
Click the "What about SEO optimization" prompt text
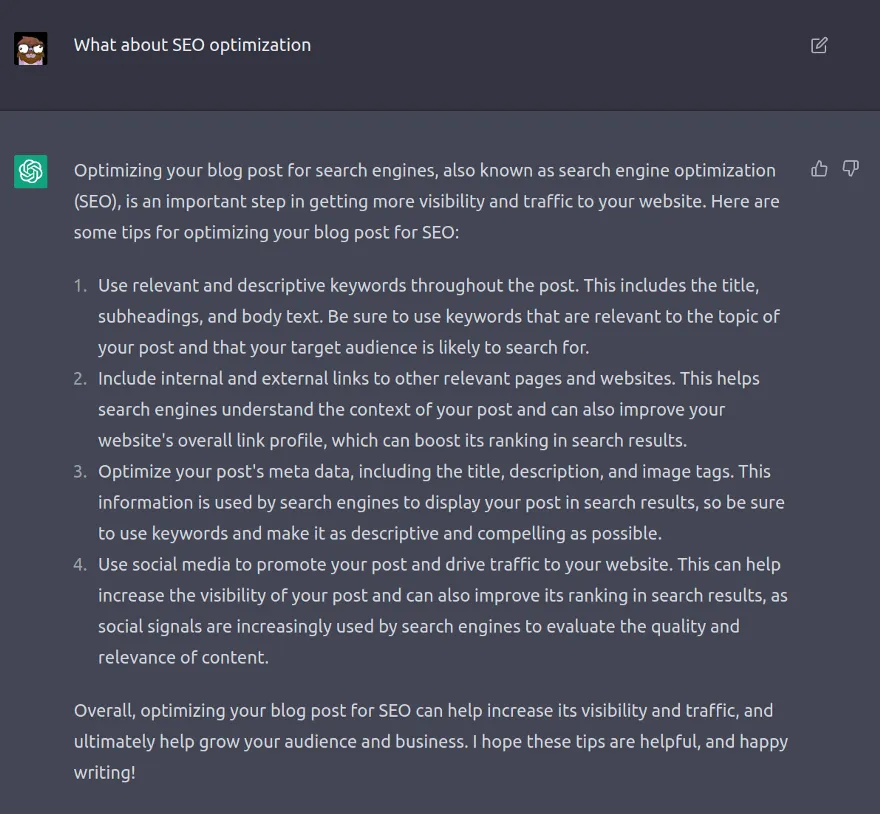tap(192, 45)
